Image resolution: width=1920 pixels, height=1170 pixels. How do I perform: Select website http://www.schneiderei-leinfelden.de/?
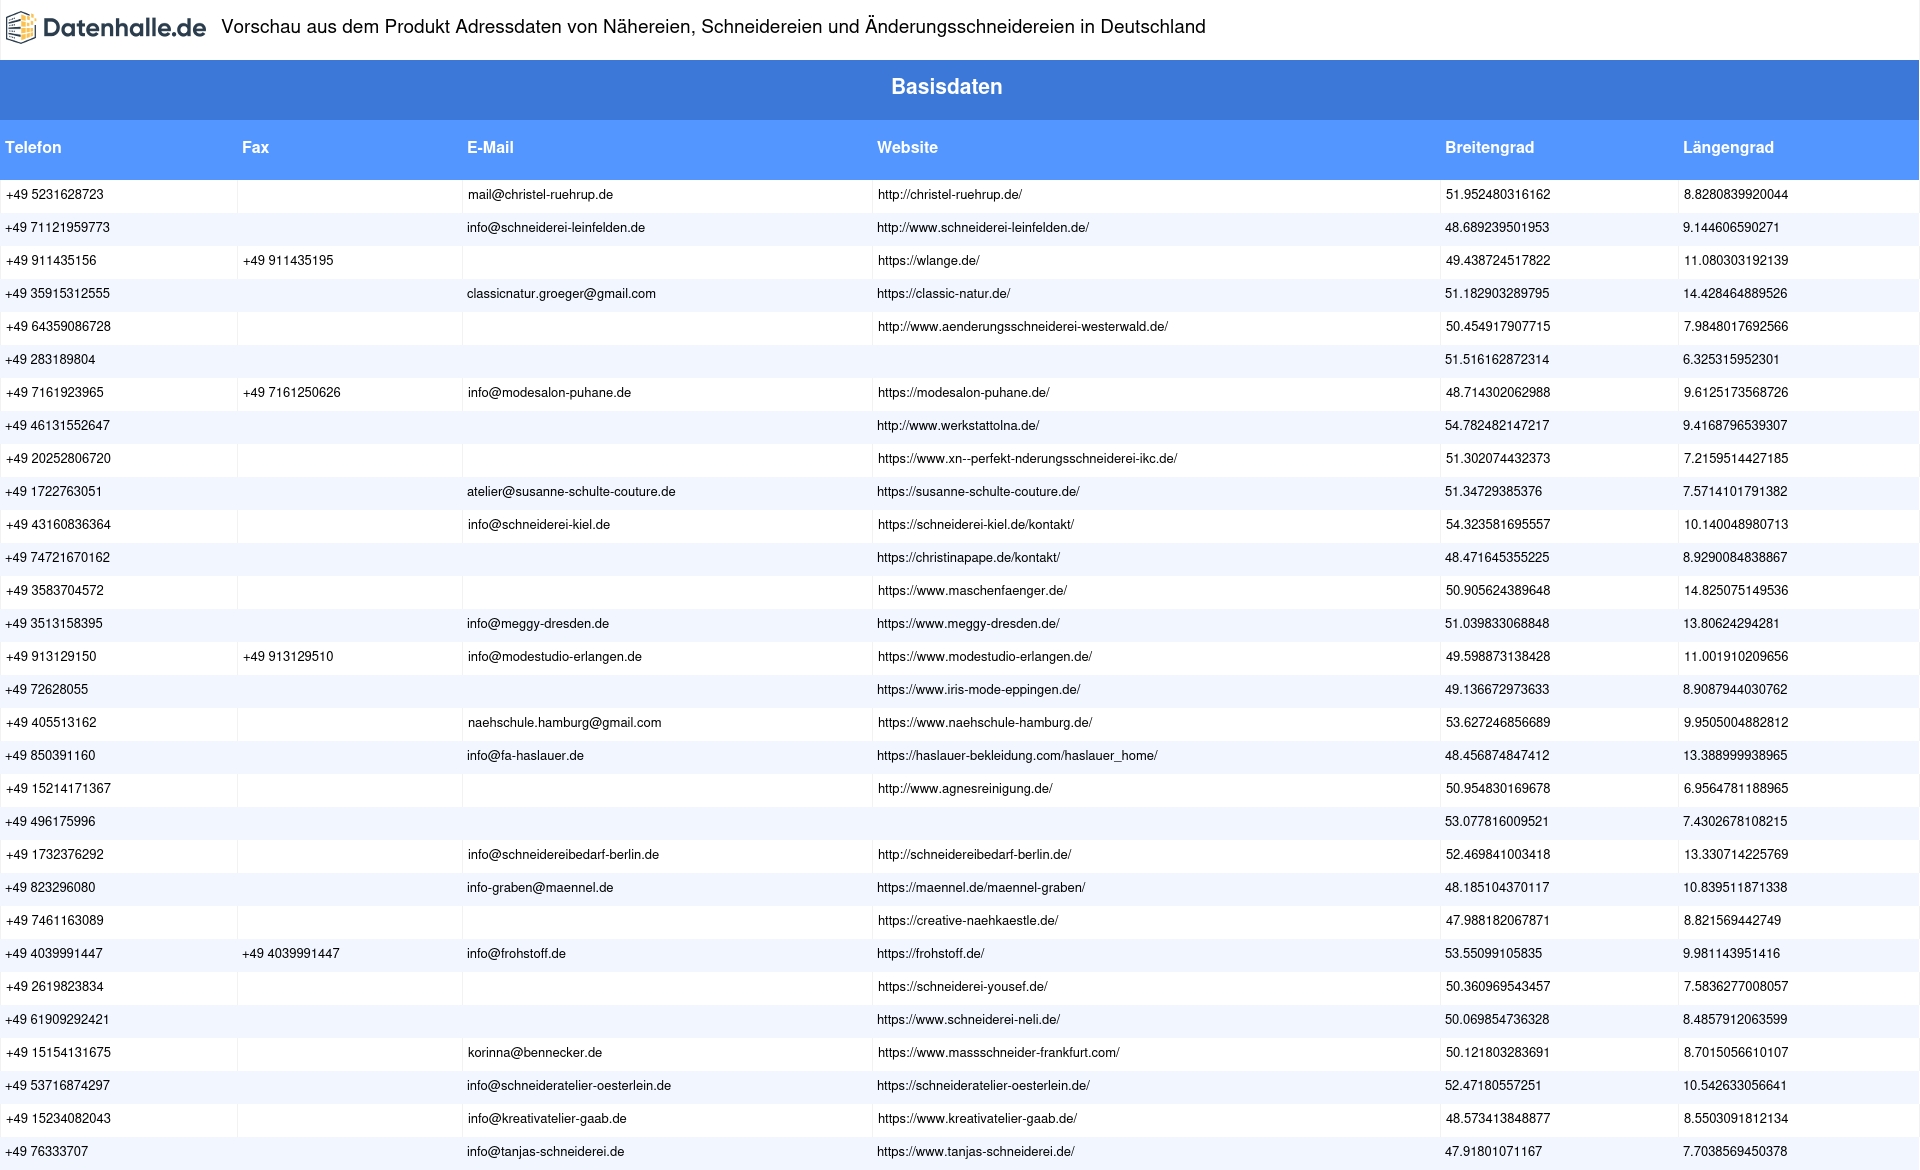tap(983, 228)
